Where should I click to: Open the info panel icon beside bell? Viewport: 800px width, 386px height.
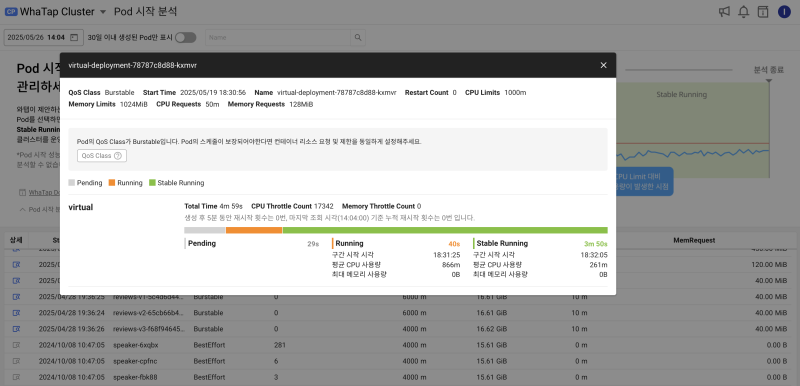point(763,12)
